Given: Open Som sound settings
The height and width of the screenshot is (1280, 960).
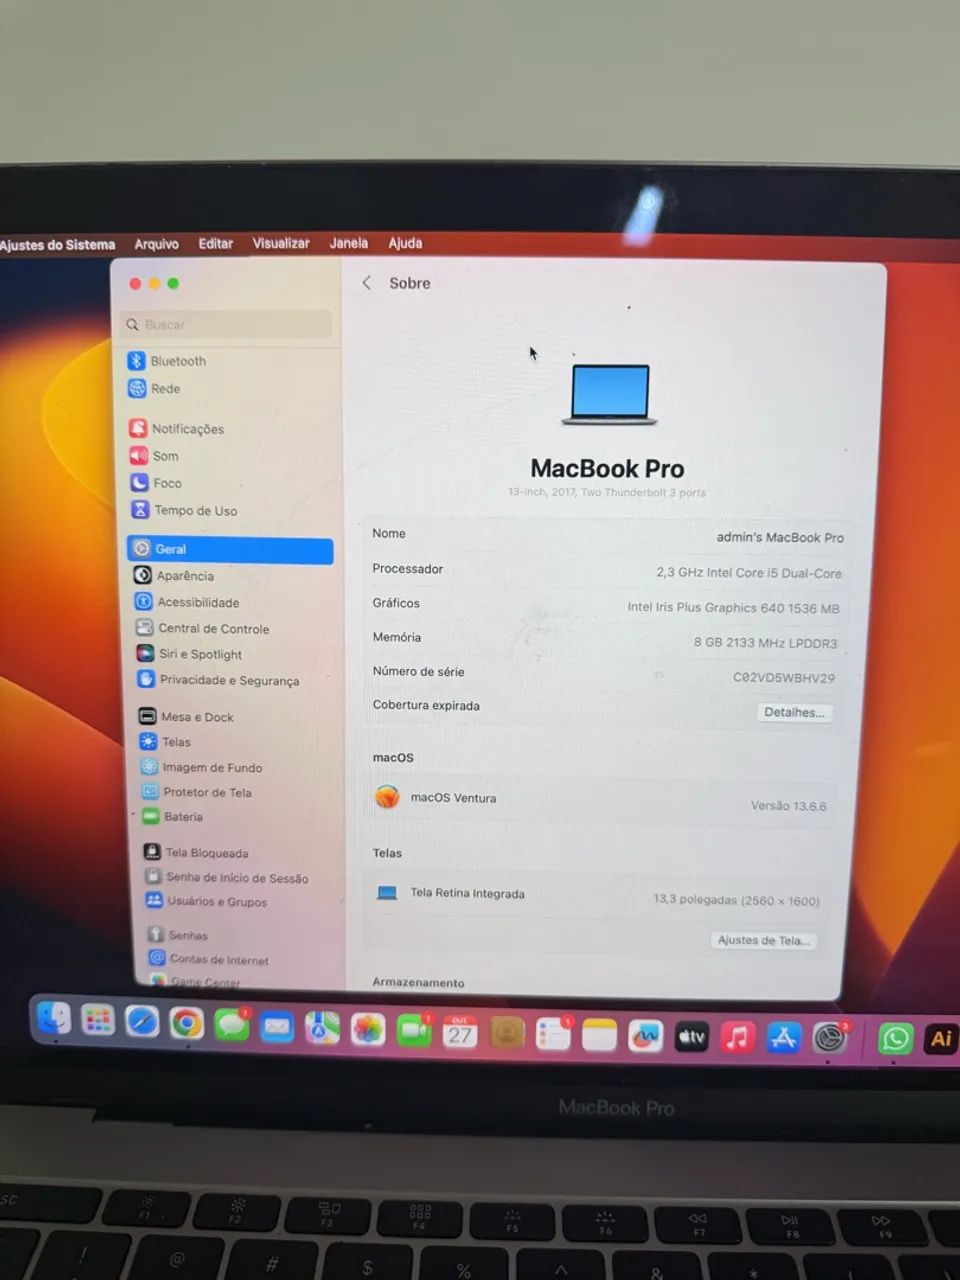Looking at the screenshot, I should [x=154, y=456].
